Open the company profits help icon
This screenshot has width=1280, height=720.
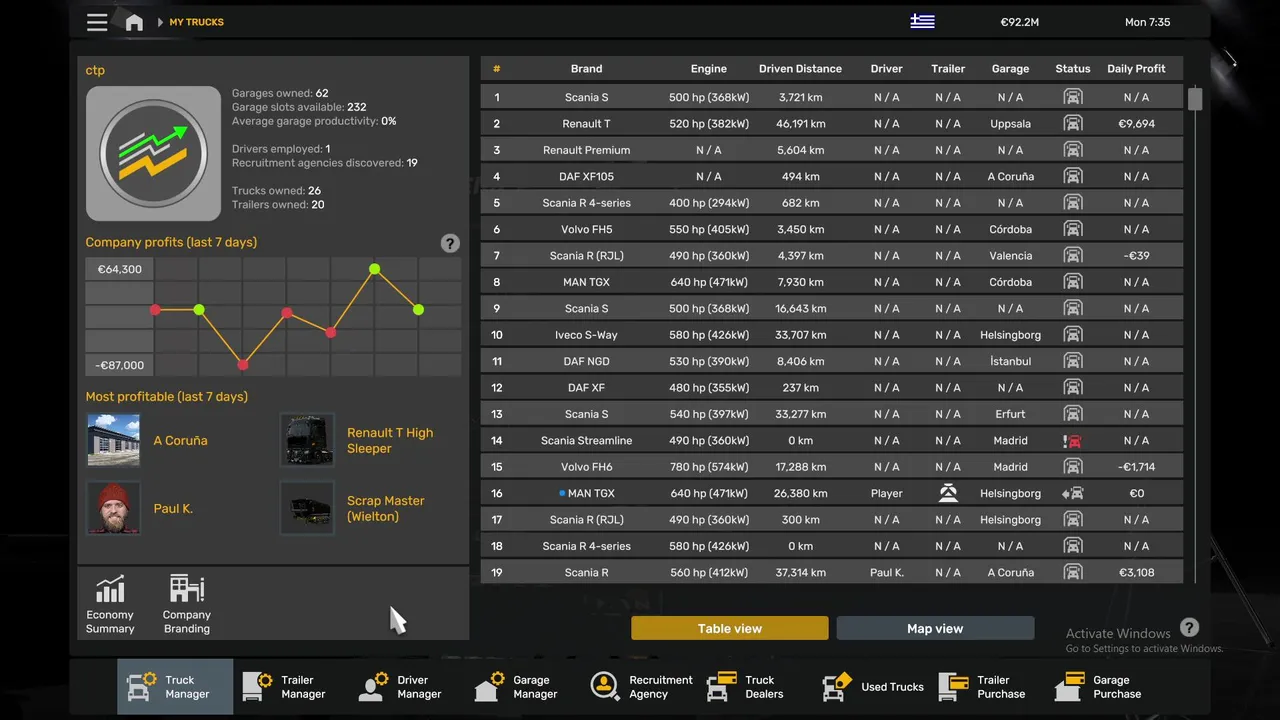click(450, 243)
